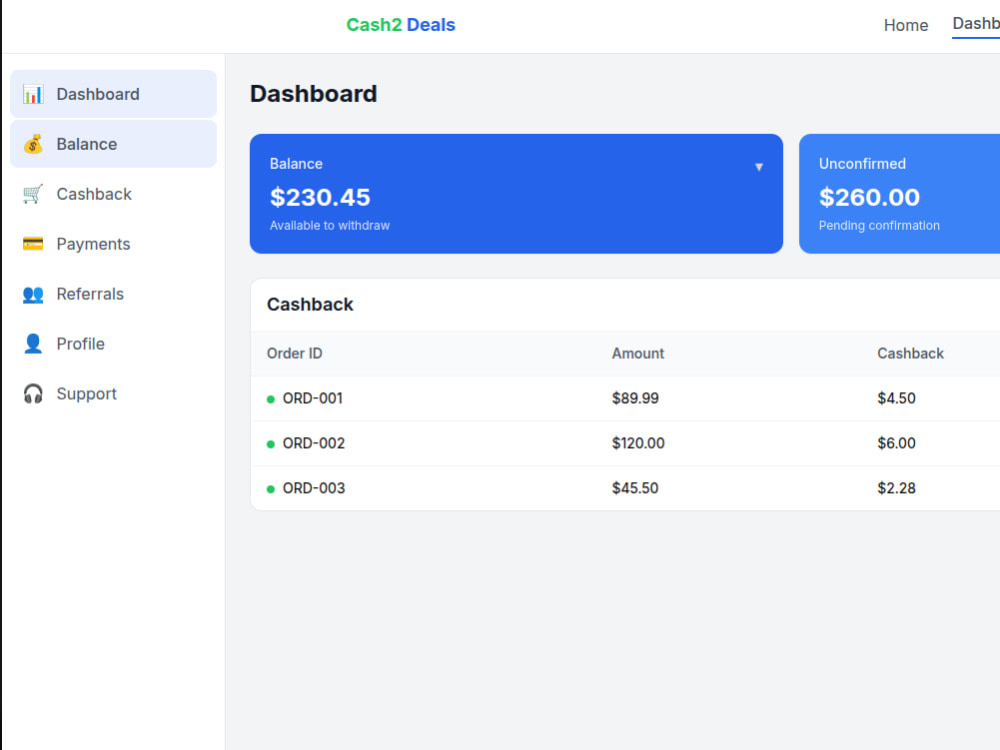Select order ORD-001
This screenshot has width=1000, height=750.
[x=312, y=399]
